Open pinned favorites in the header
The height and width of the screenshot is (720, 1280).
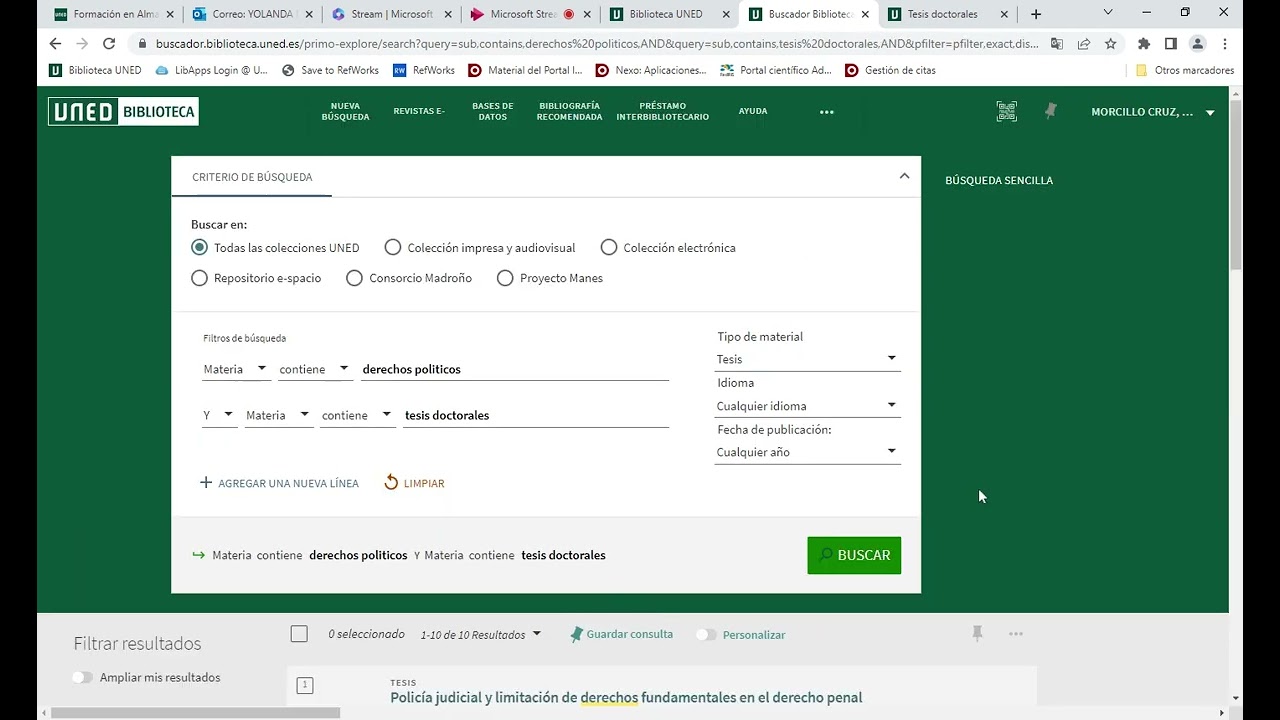1050,112
